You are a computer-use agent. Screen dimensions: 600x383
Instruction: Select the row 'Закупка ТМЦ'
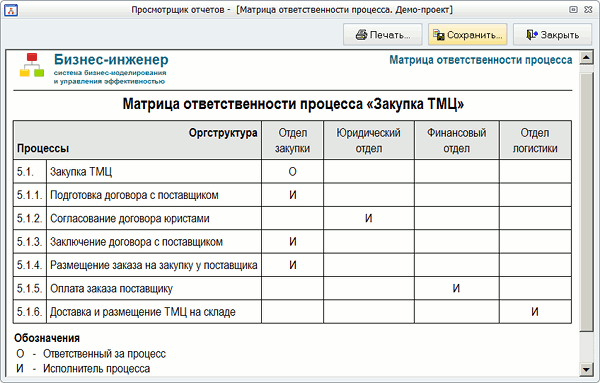pyautogui.click(x=292, y=171)
